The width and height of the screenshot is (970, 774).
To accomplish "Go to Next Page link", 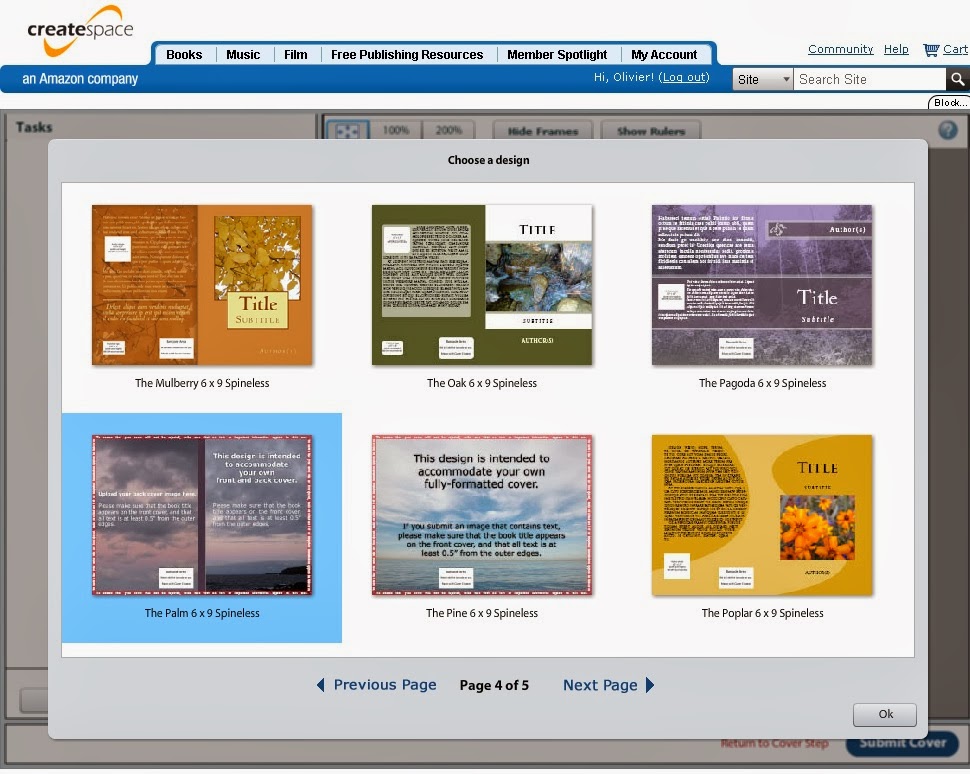I will (x=600, y=685).
